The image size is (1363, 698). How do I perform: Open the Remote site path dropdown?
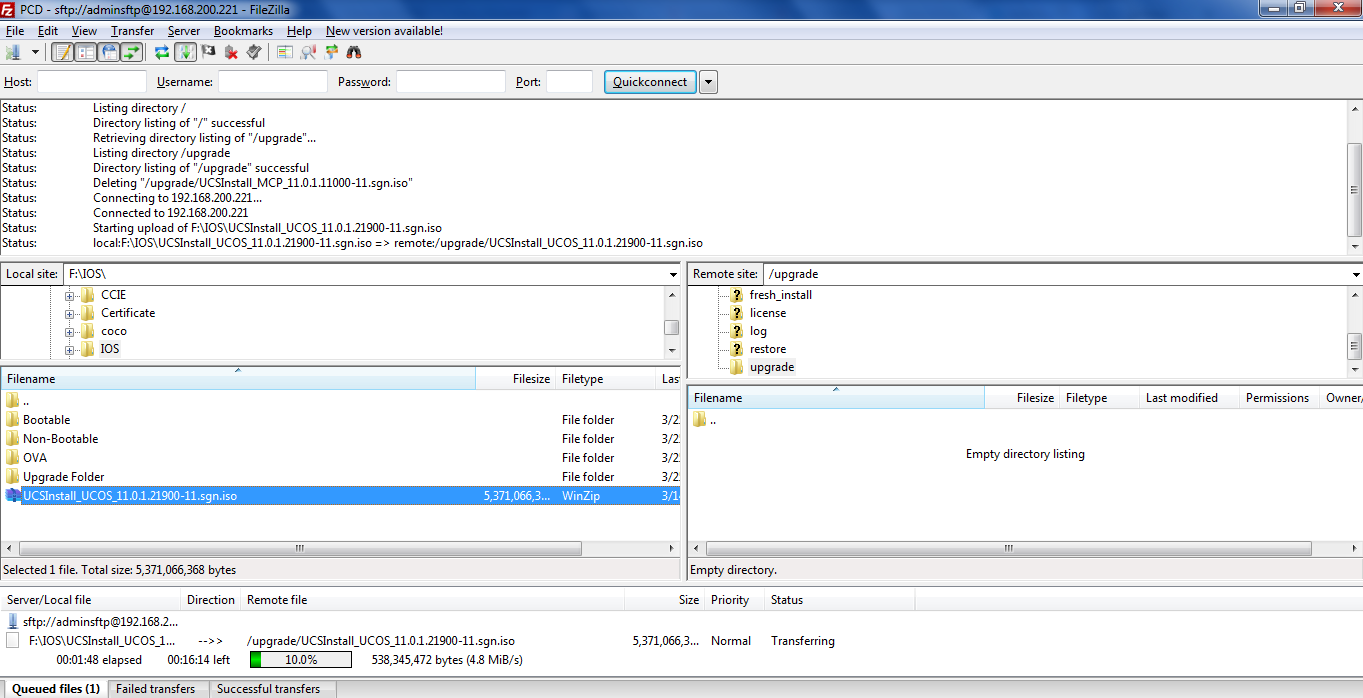(1355, 274)
